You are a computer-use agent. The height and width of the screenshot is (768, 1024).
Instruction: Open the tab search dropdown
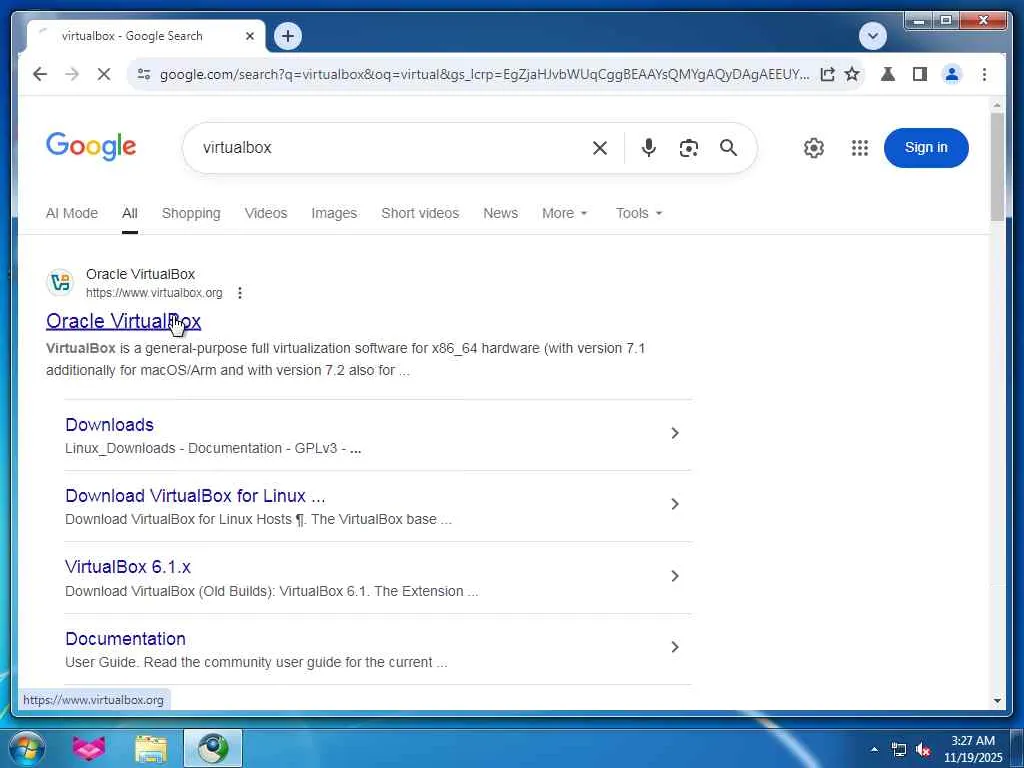[x=872, y=36]
